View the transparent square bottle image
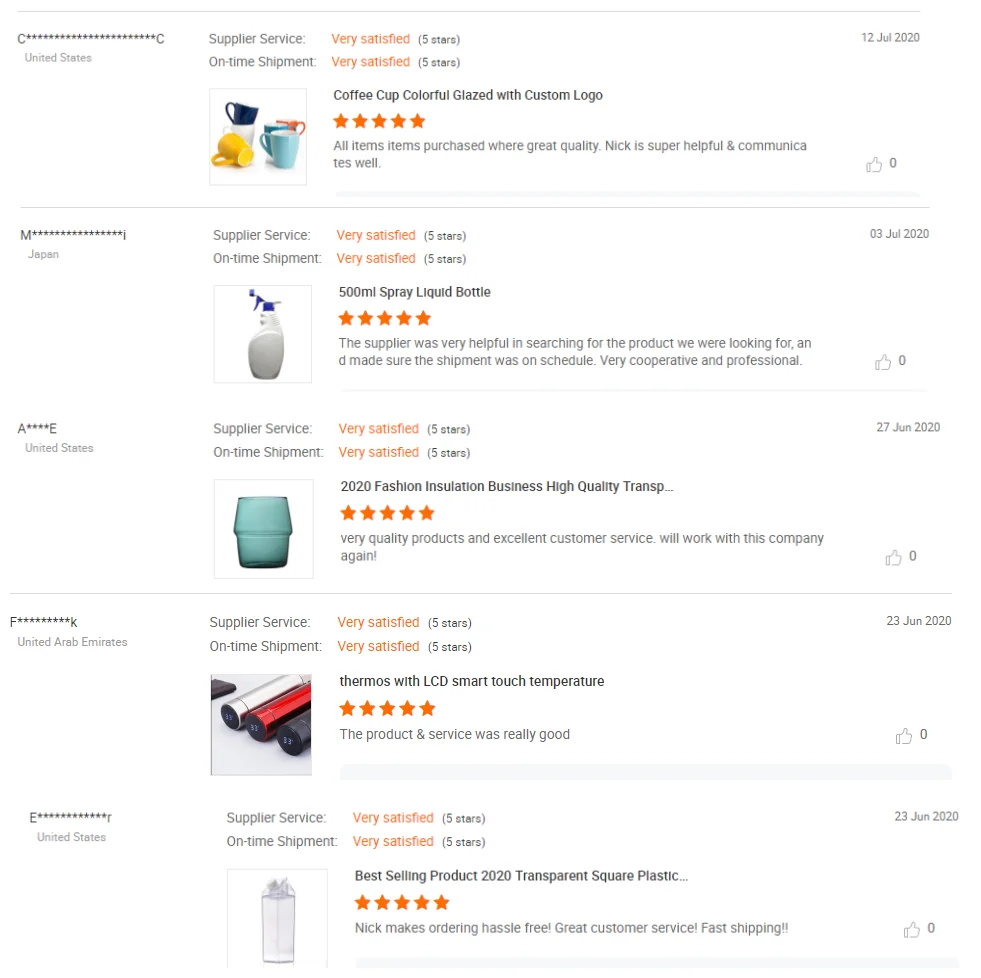The height and width of the screenshot is (978, 981). [277, 919]
